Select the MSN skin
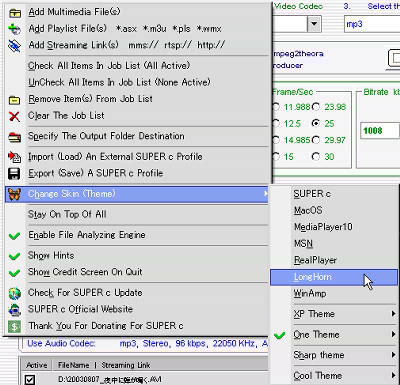400x385 pixels. (334, 244)
